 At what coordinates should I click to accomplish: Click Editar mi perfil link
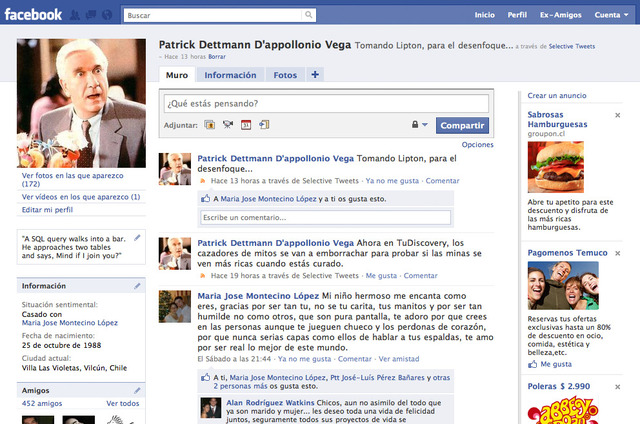[x=47, y=210]
